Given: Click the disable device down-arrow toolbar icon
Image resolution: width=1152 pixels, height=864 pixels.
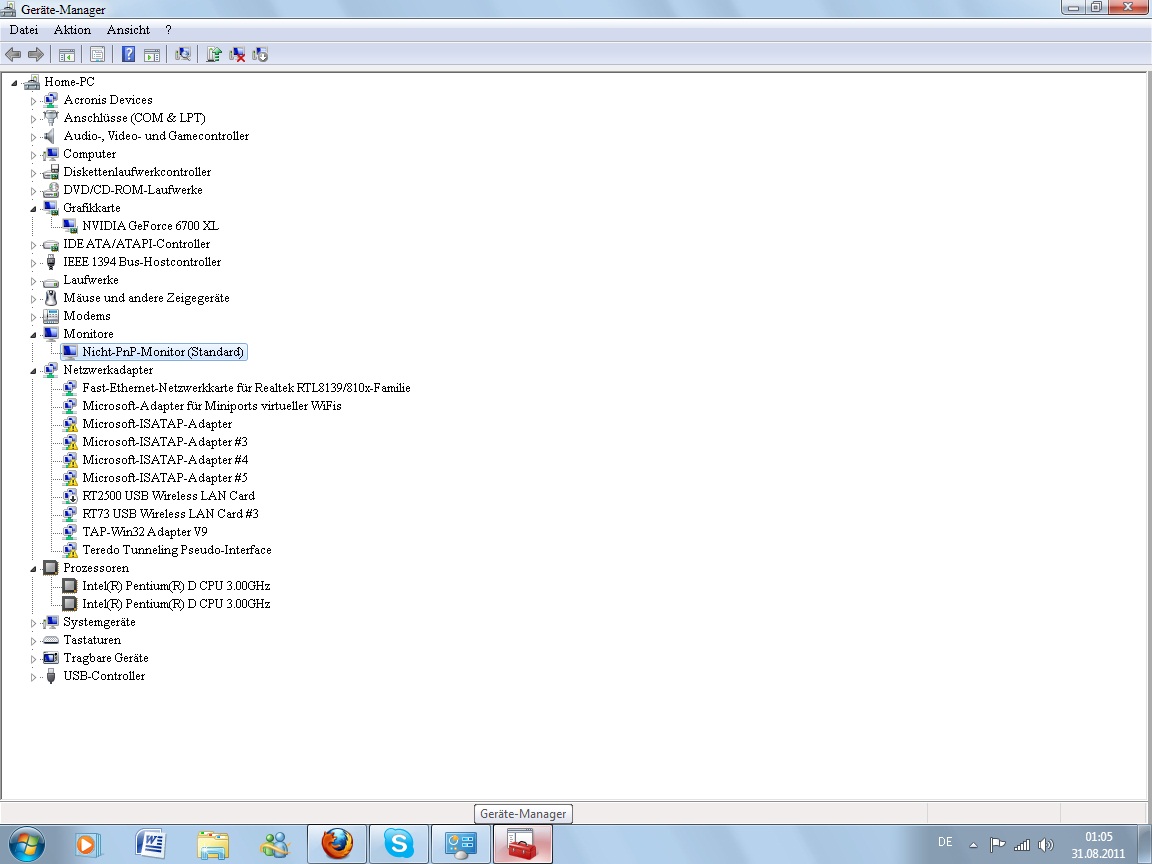Looking at the screenshot, I should click(x=260, y=54).
